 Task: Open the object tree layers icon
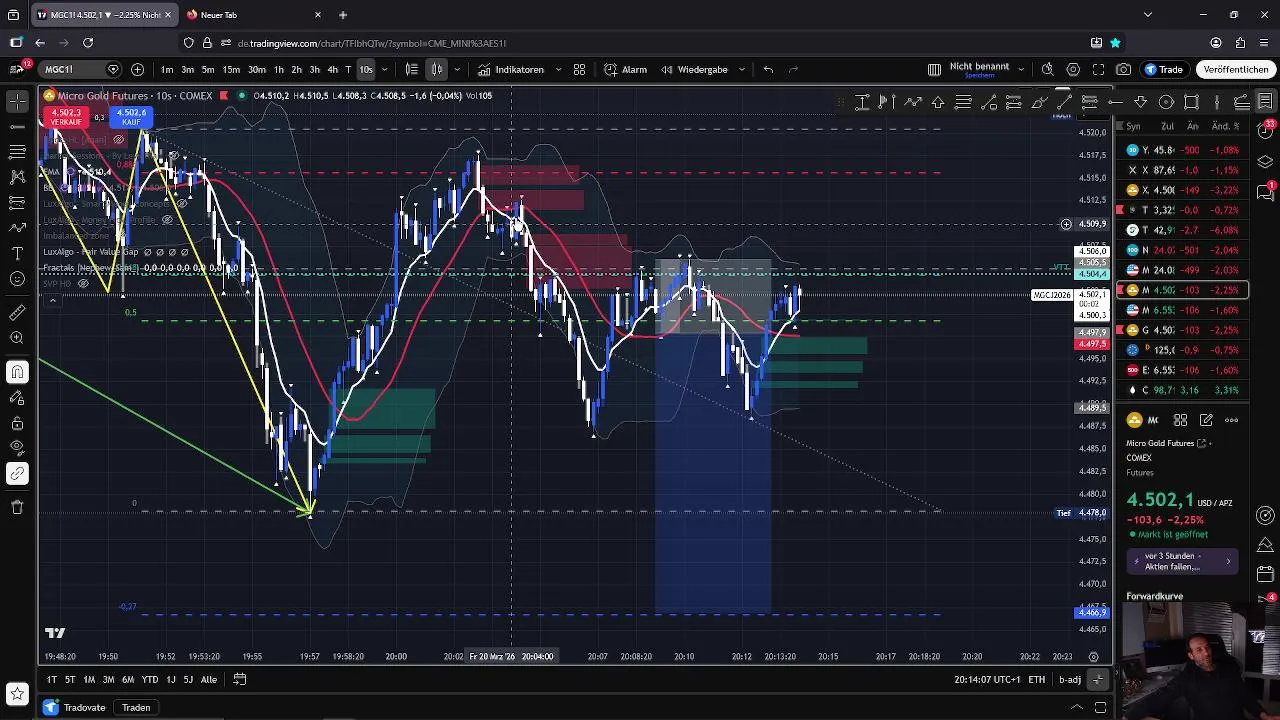pos(1265,161)
